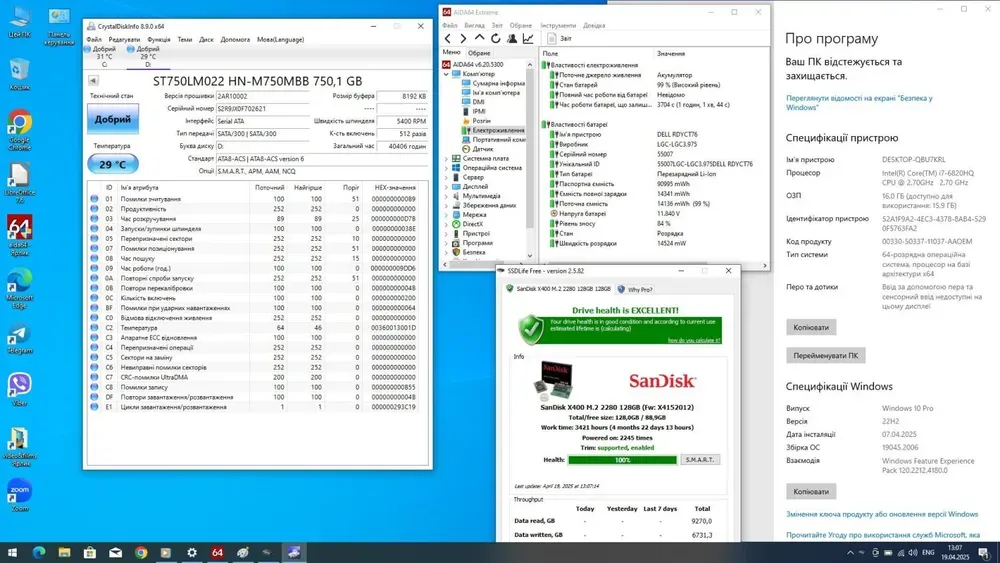This screenshot has height=563, width=1000.
Task: Click the AIDA64 refresh toolbar icon
Action: (x=495, y=39)
